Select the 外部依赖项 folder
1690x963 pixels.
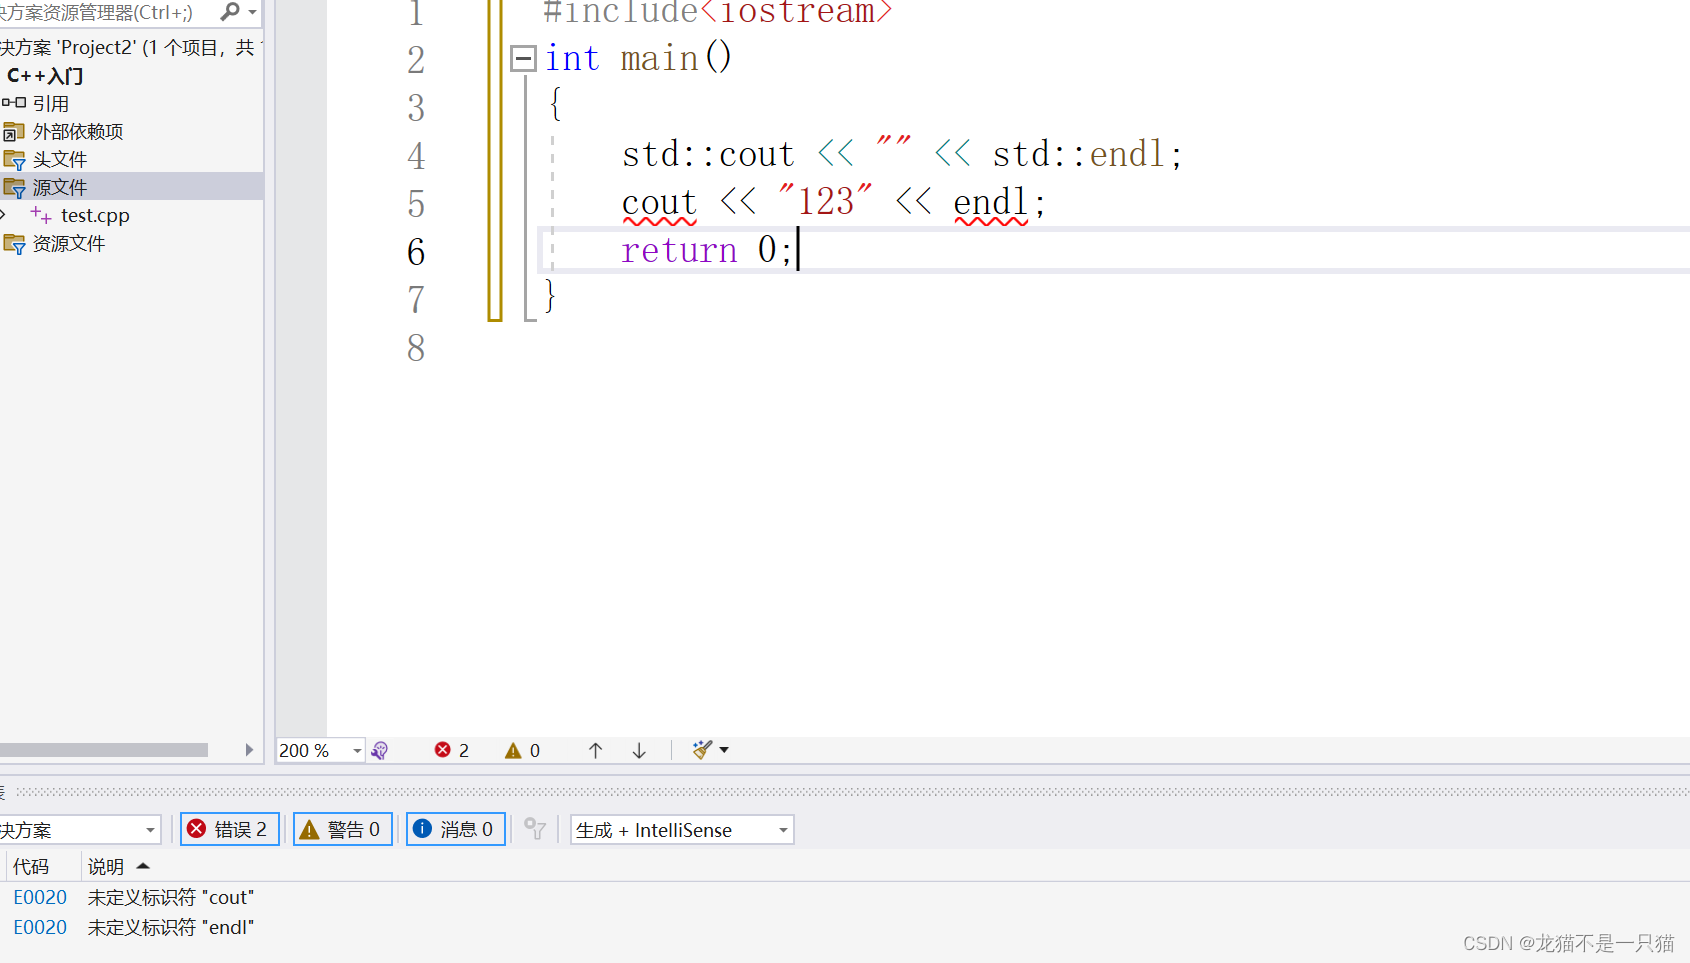pos(78,132)
